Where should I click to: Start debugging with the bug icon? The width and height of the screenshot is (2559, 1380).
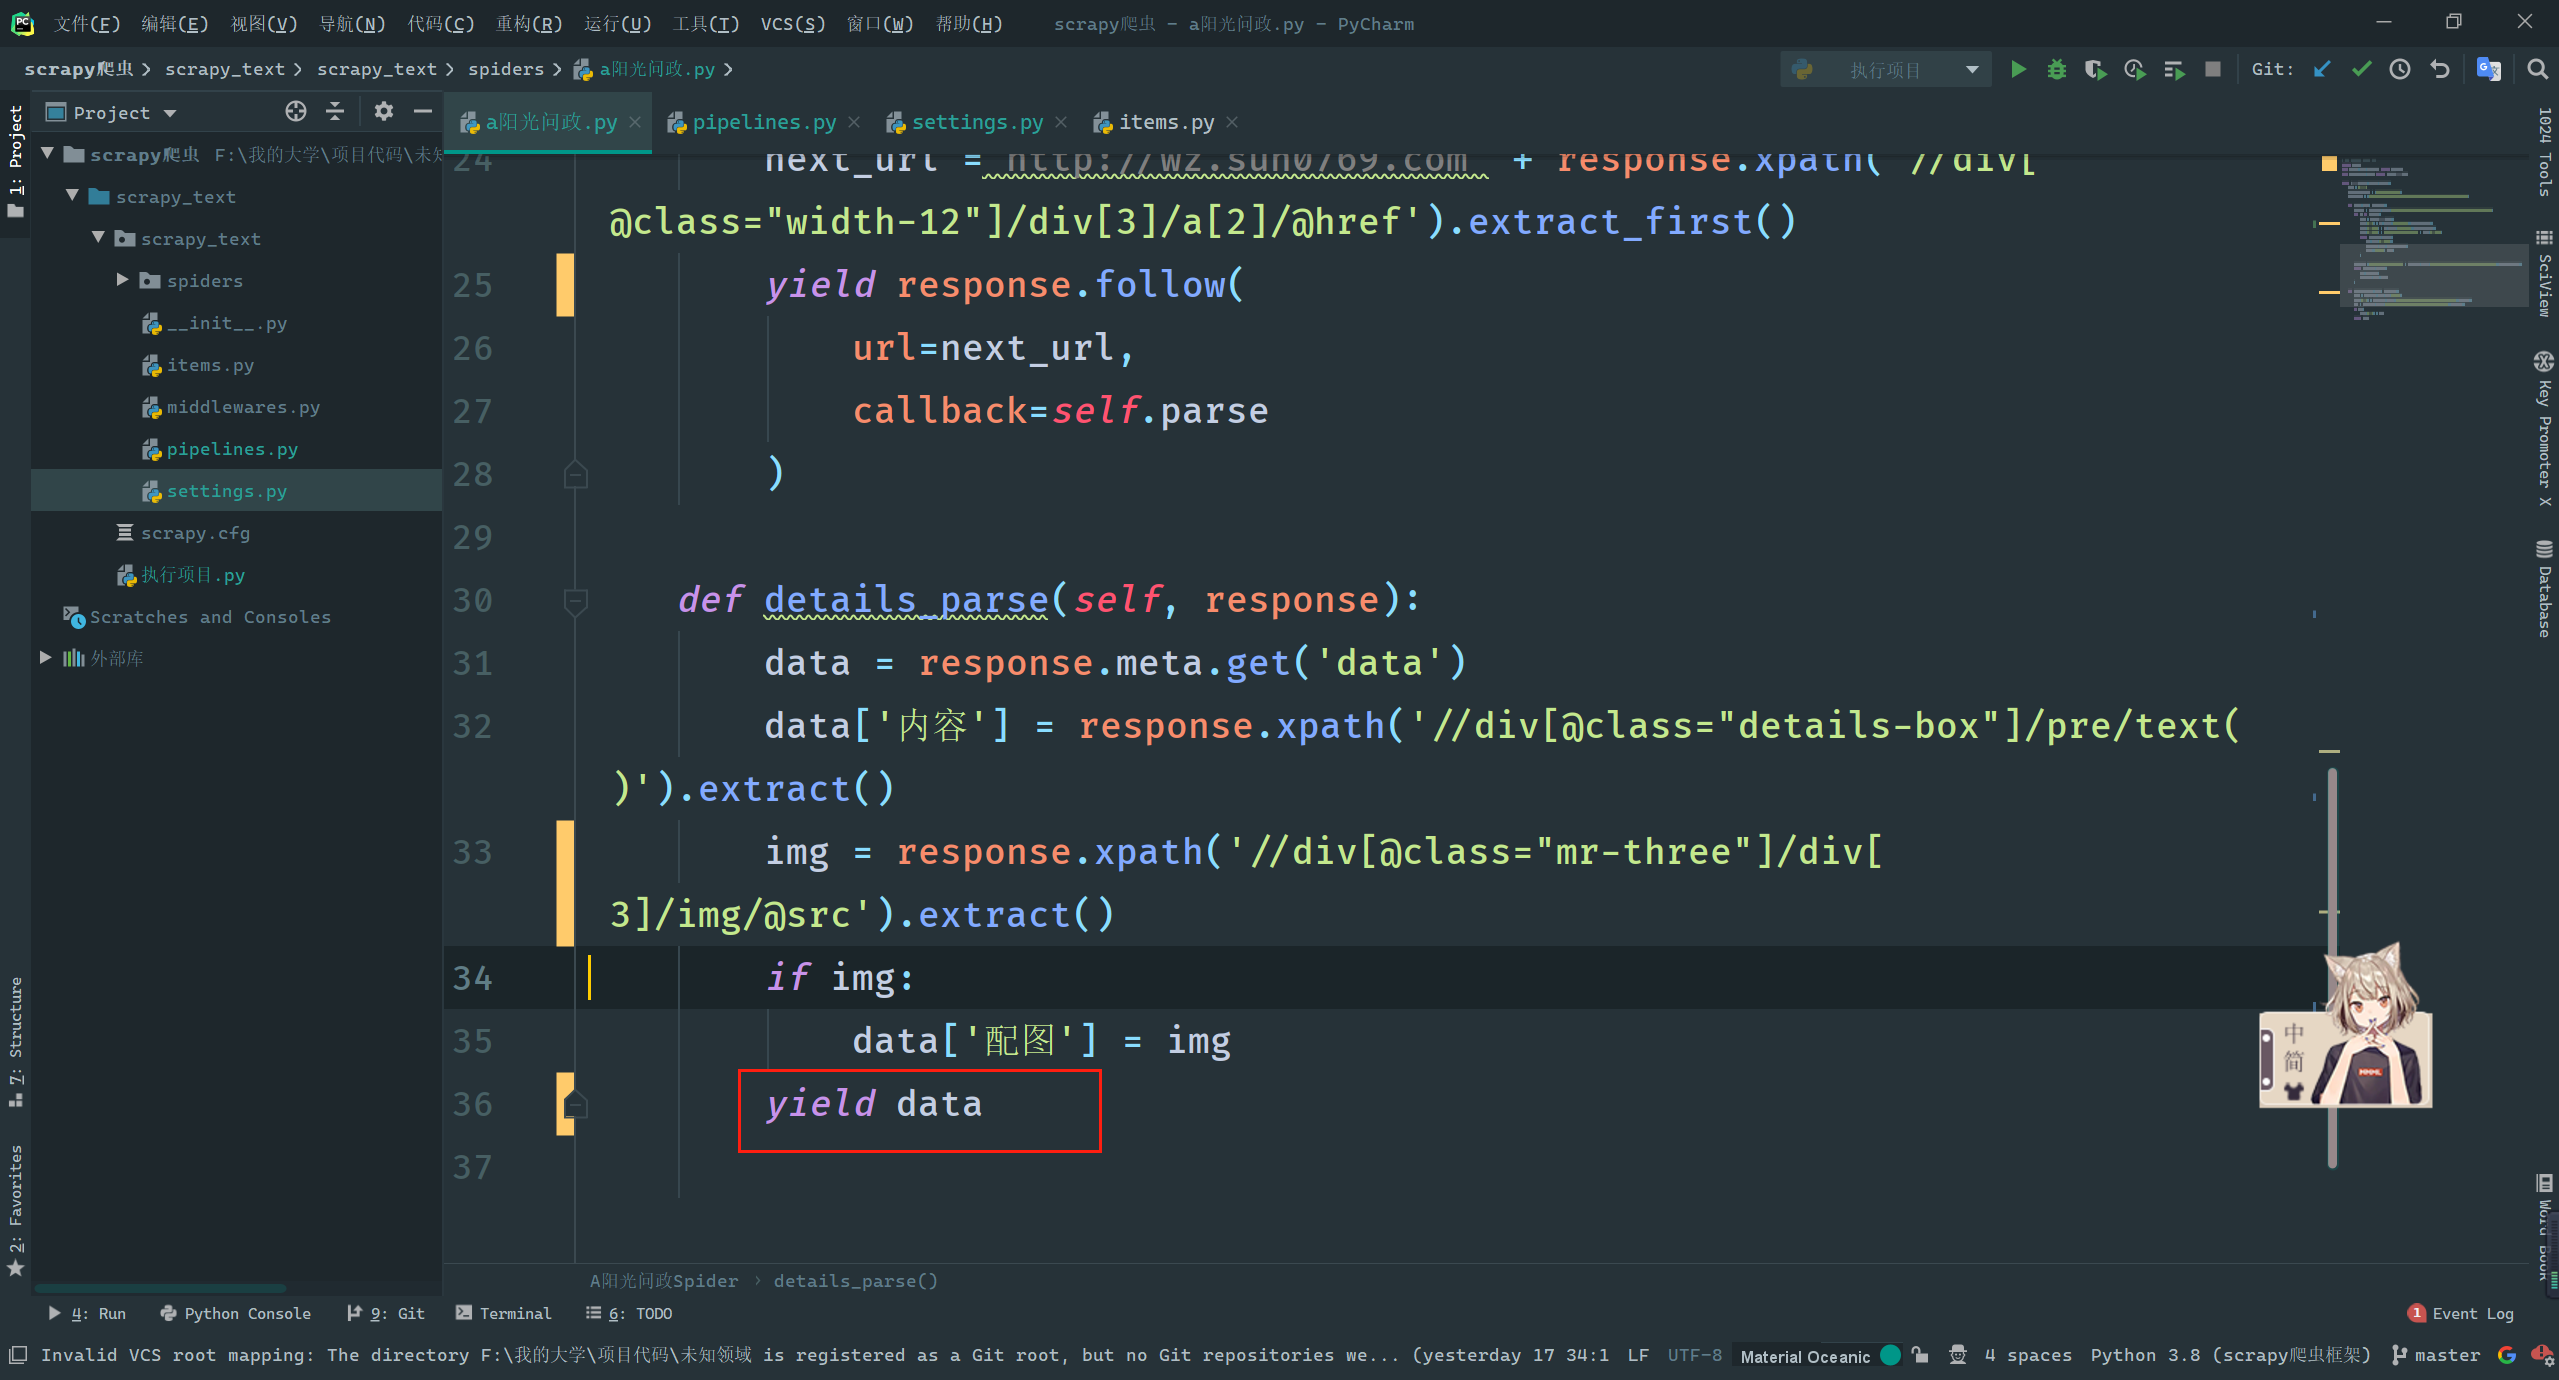pos(2056,69)
